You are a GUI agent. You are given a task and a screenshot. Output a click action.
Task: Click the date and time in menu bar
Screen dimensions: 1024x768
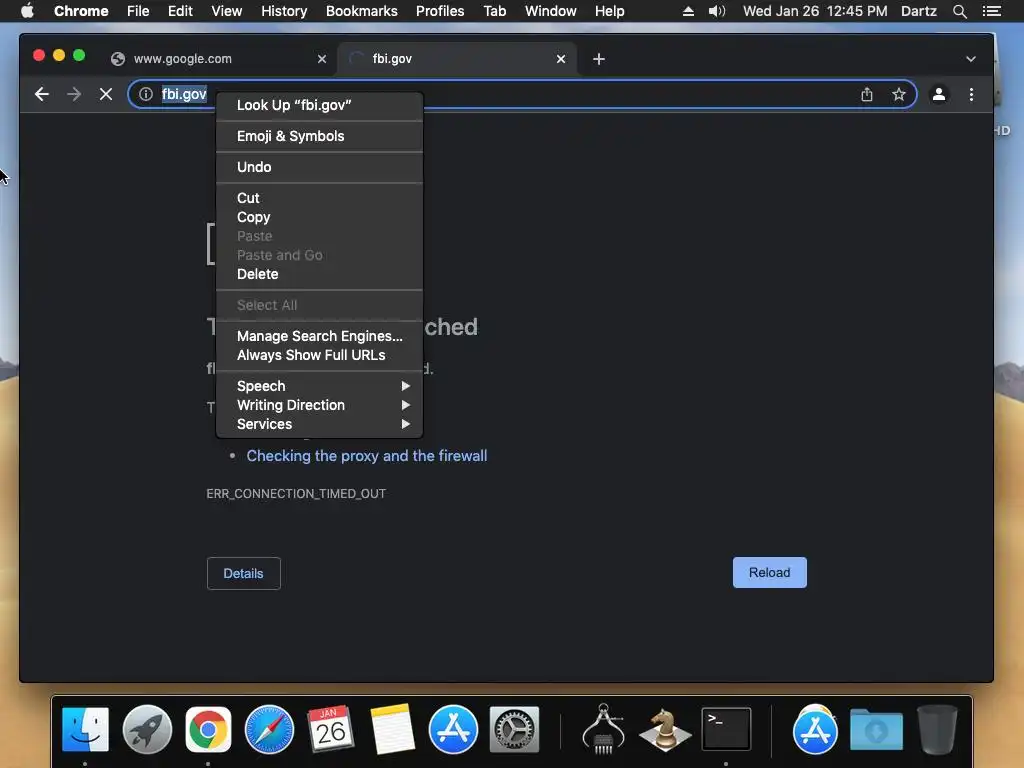815,11
